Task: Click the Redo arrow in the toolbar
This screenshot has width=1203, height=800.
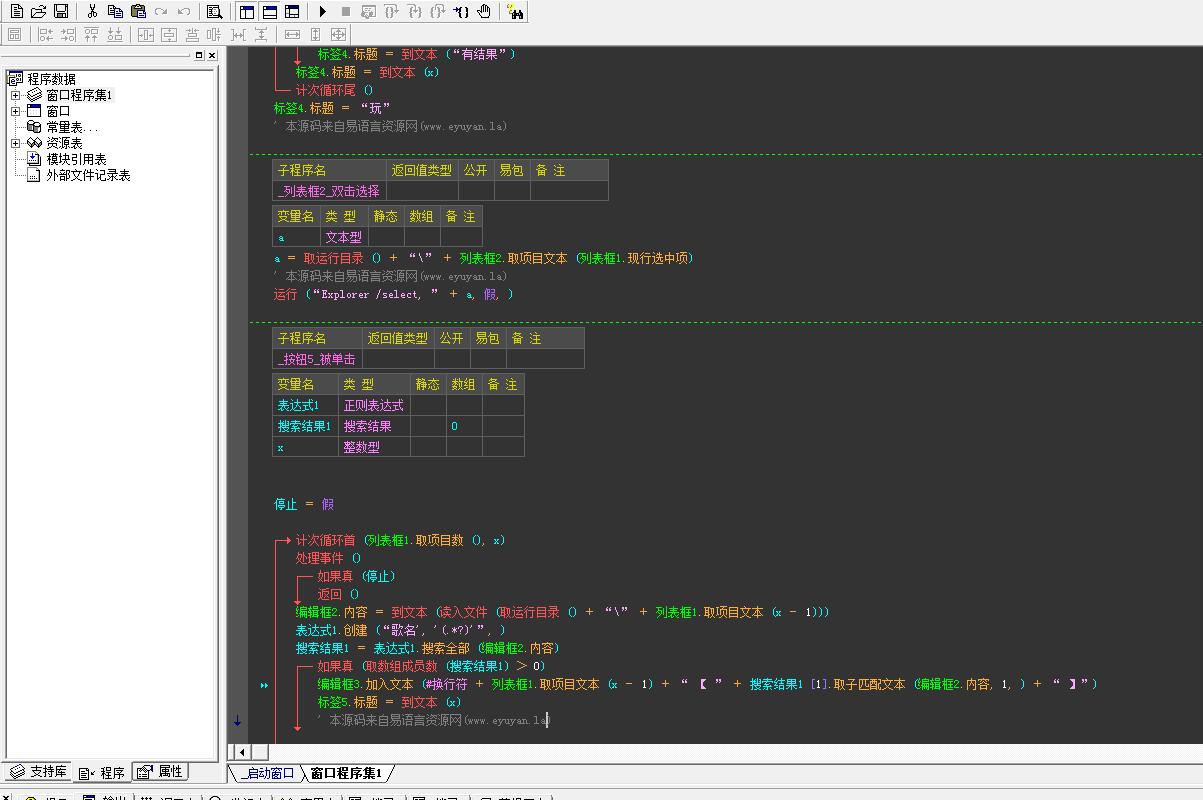Action: click(x=161, y=12)
